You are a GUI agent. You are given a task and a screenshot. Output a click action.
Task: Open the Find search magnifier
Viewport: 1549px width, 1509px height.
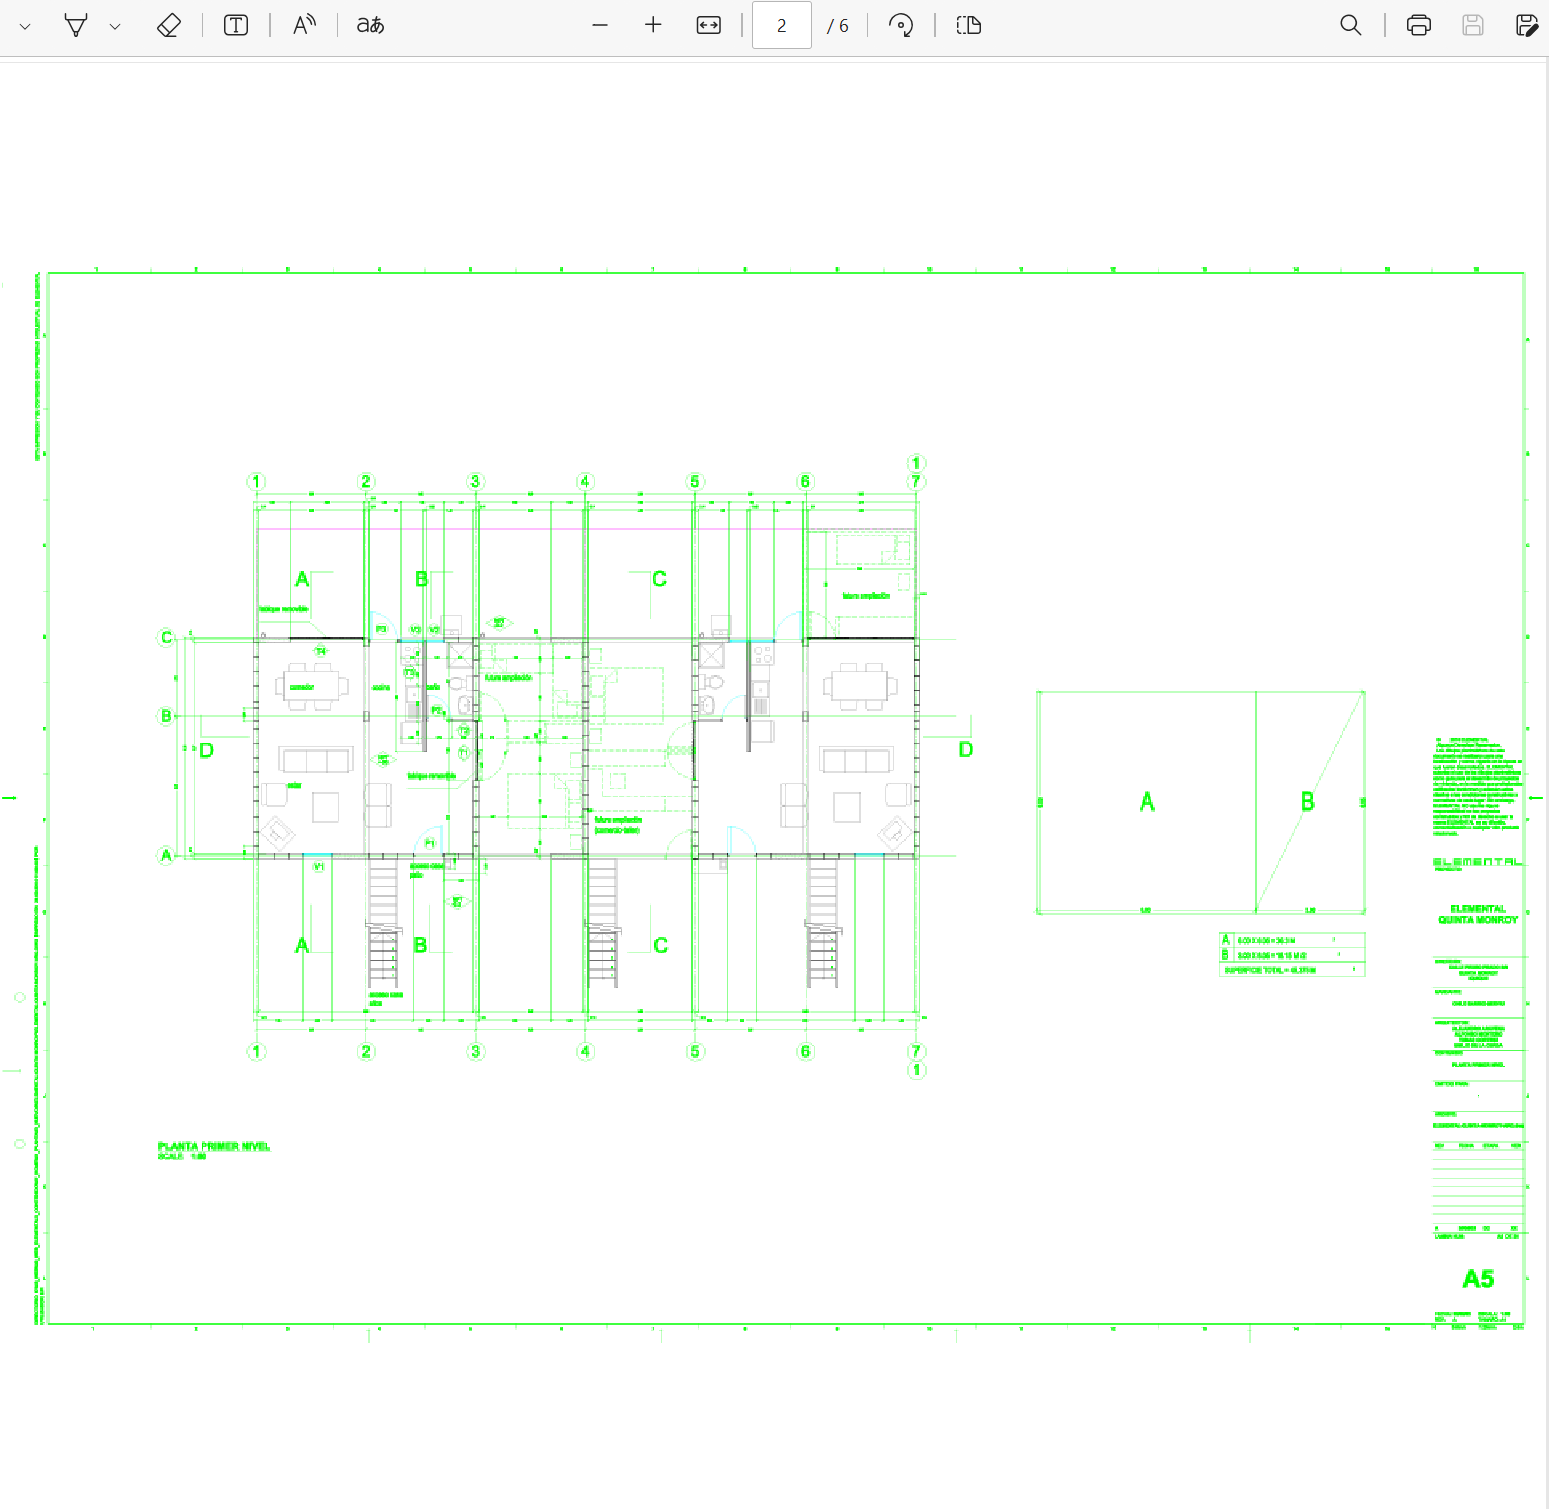pyautogui.click(x=1350, y=25)
